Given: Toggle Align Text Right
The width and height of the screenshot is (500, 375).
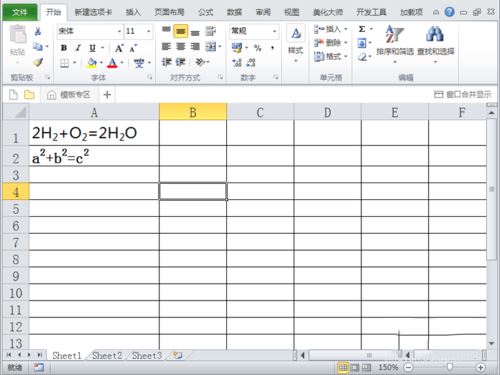Looking at the screenshot, I should (195, 47).
